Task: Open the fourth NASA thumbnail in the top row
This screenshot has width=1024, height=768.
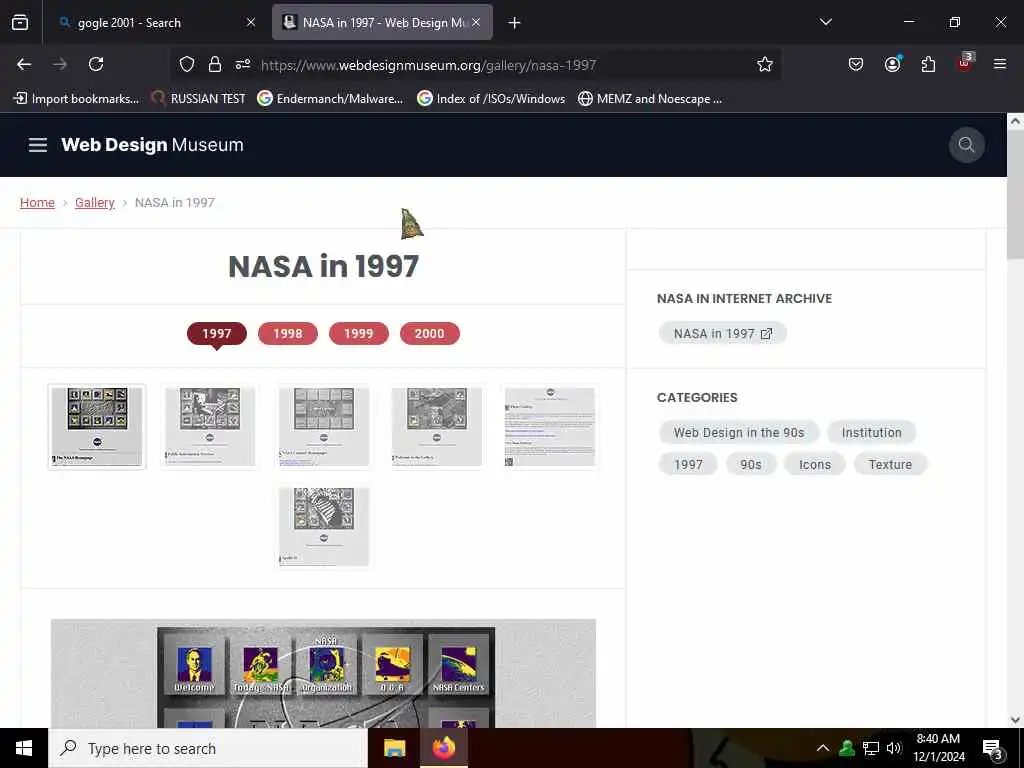Action: click(437, 426)
